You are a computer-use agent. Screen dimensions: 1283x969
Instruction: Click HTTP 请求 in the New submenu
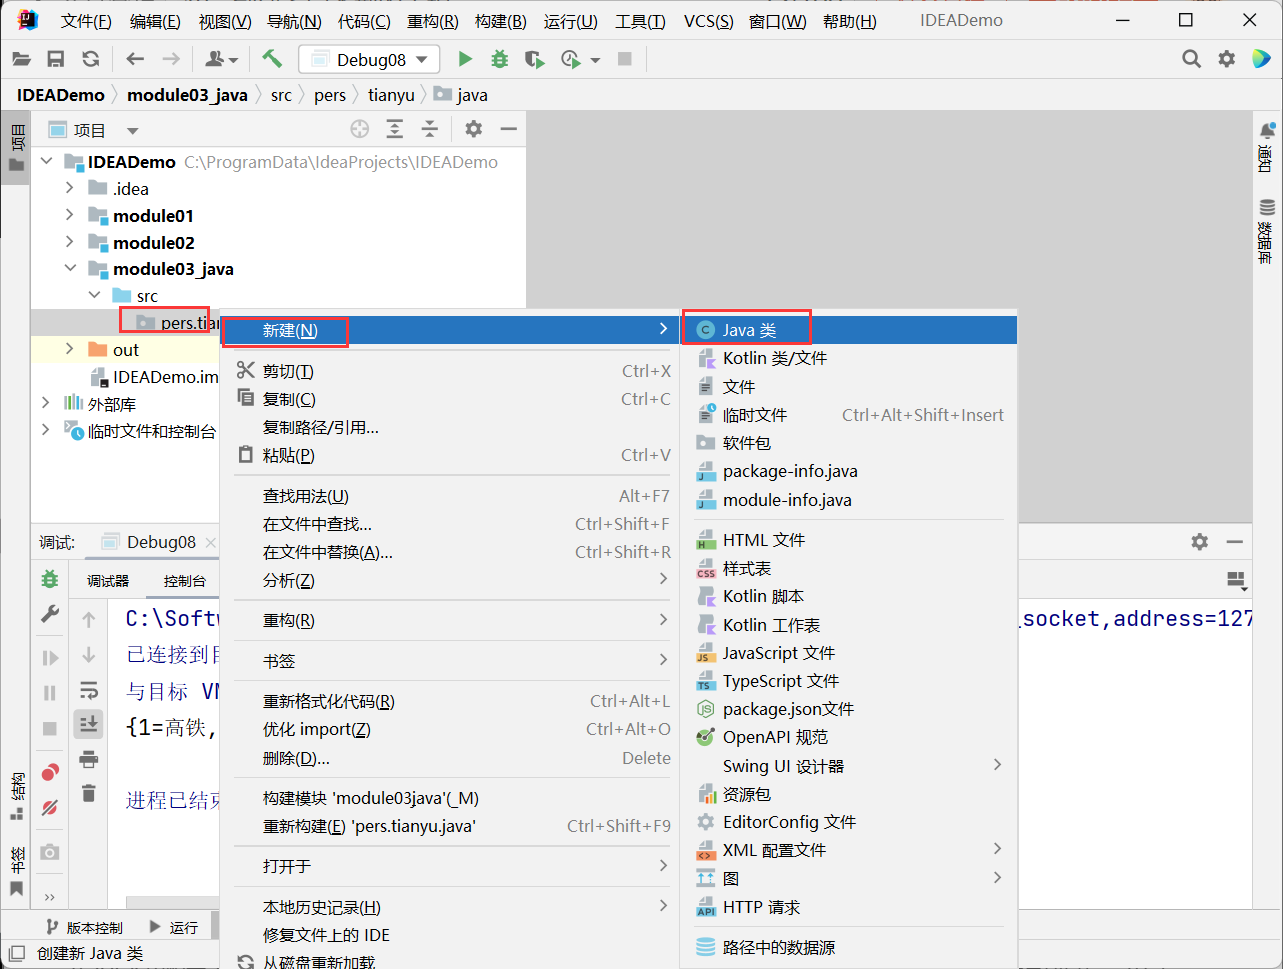click(849, 907)
